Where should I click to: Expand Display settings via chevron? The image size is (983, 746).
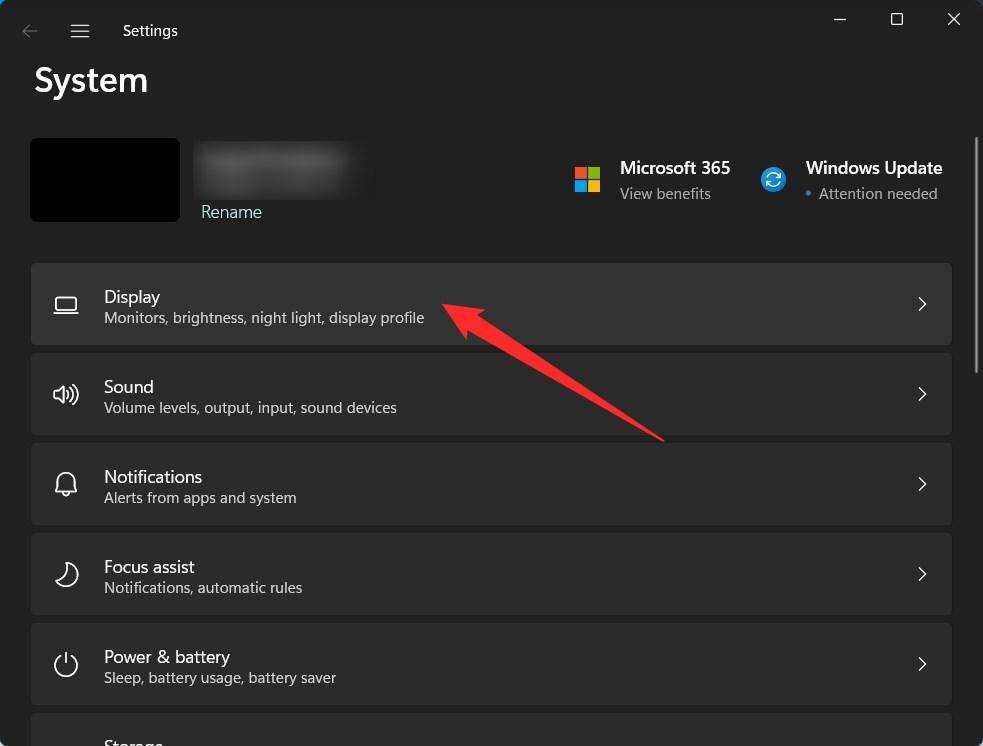pos(922,305)
